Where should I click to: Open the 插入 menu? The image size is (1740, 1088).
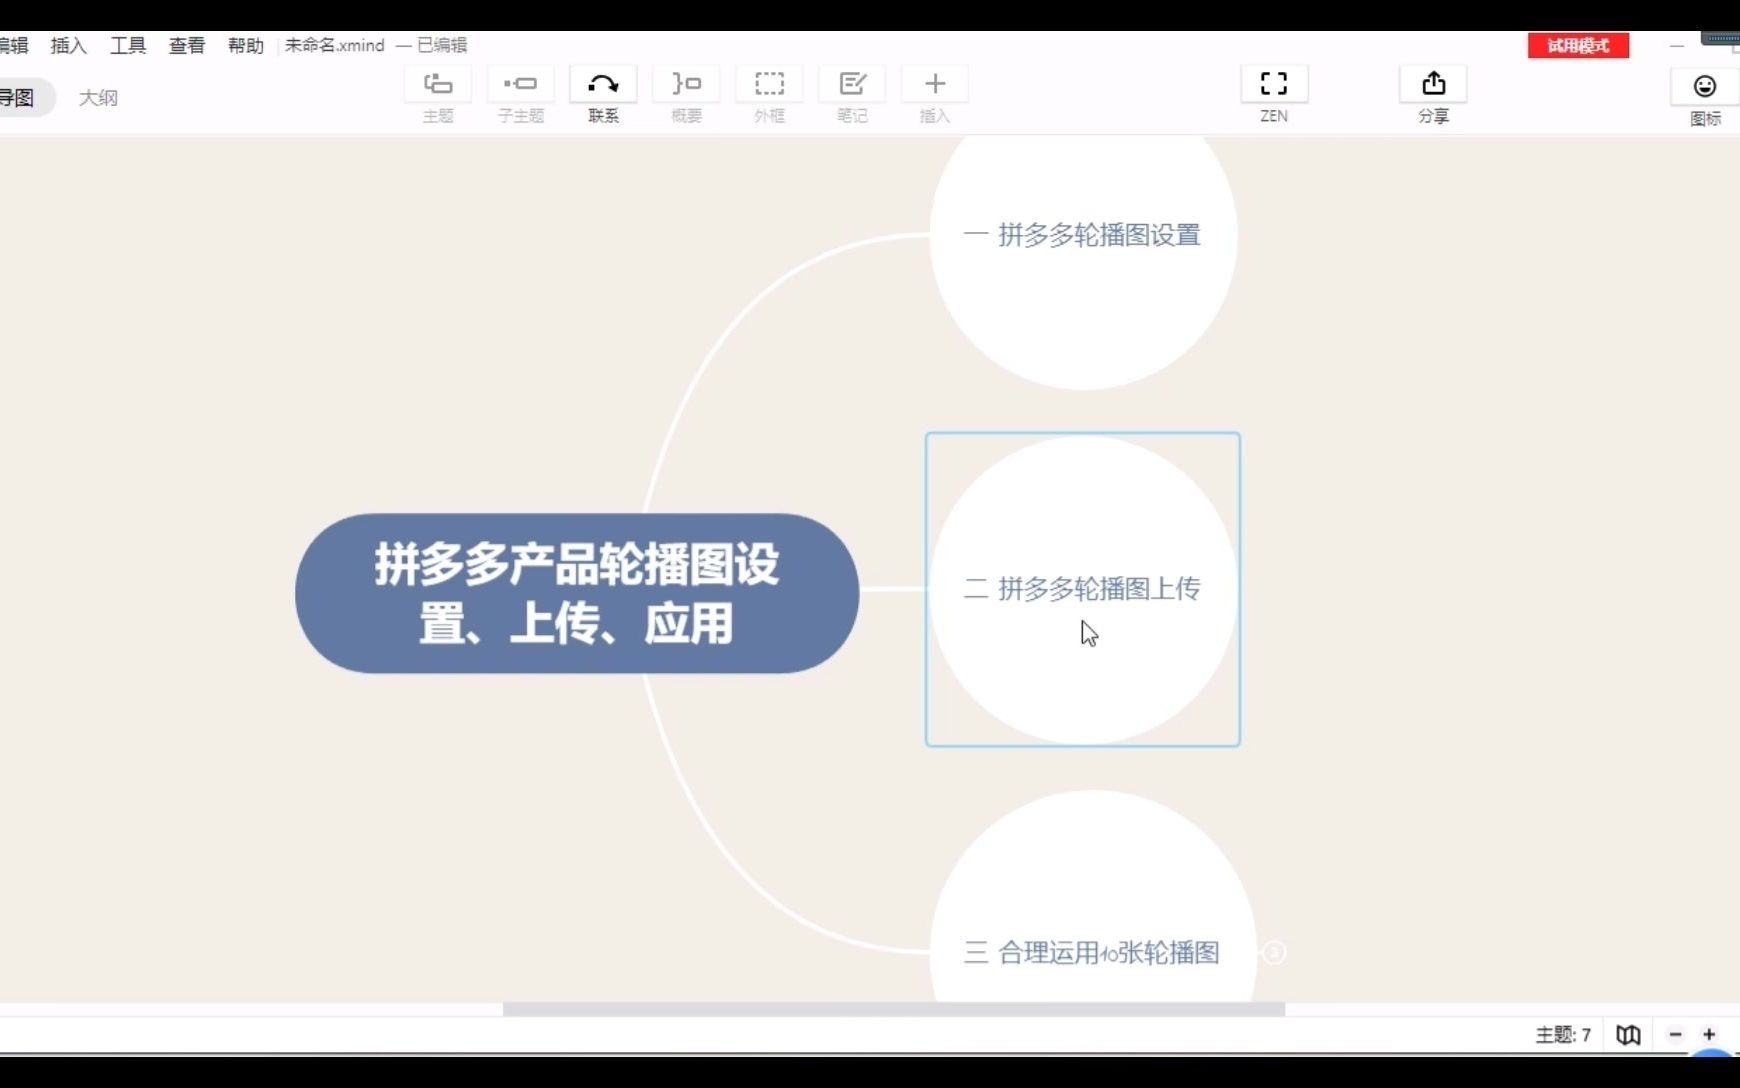69,45
